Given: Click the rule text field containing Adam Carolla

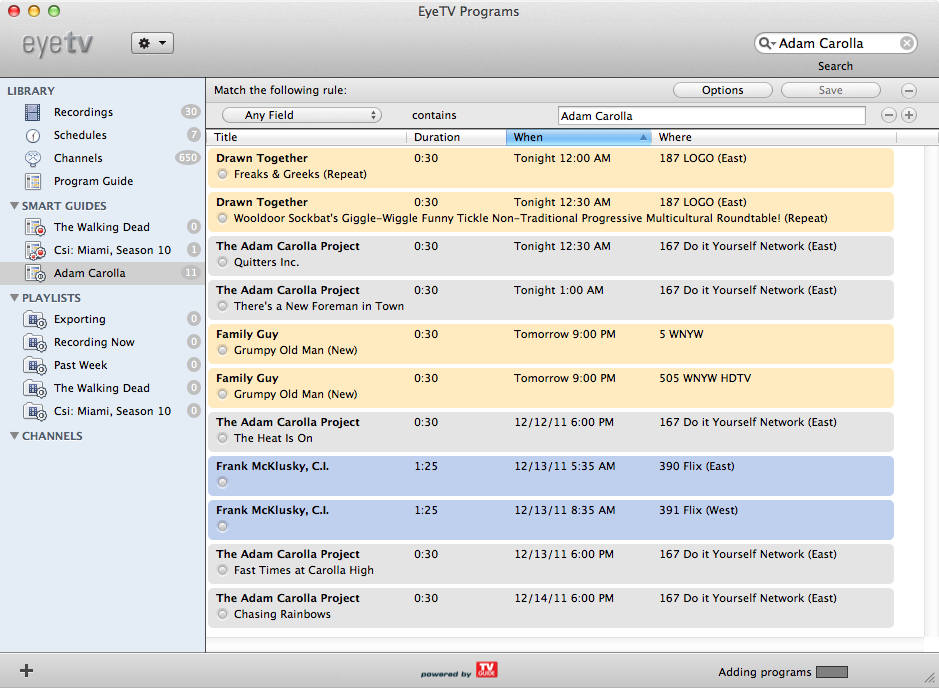Looking at the screenshot, I should pos(710,115).
